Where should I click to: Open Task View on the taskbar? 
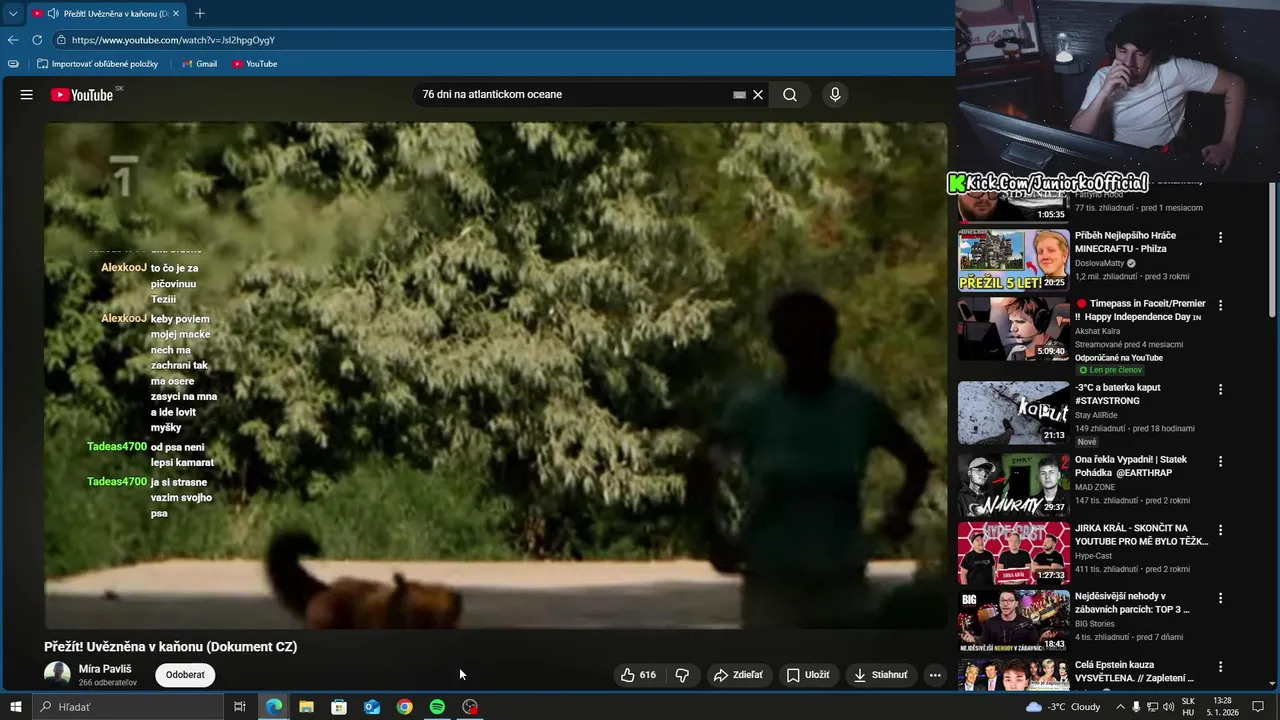[x=240, y=707]
